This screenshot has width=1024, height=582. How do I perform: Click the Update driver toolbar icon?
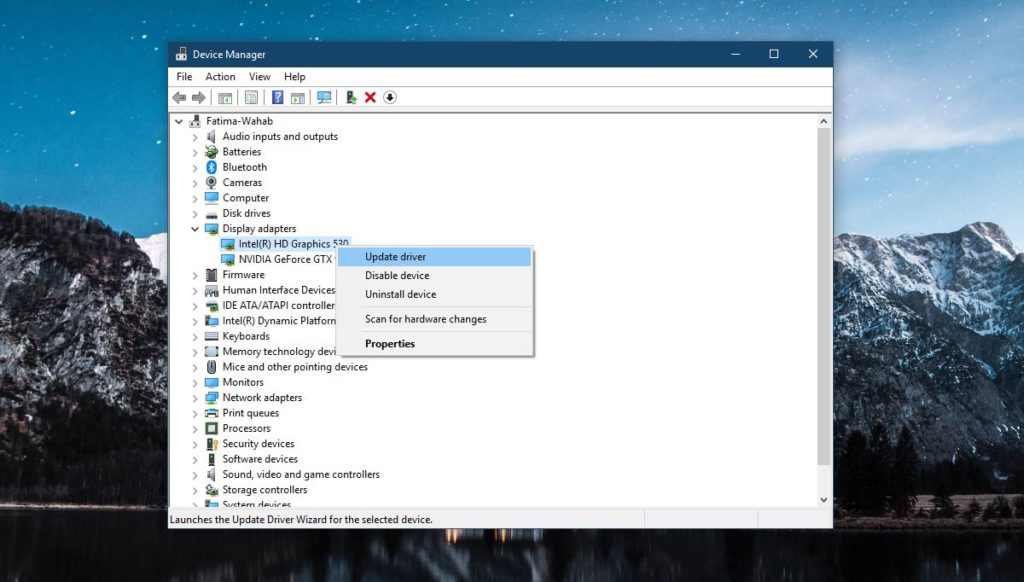(350, 97)
